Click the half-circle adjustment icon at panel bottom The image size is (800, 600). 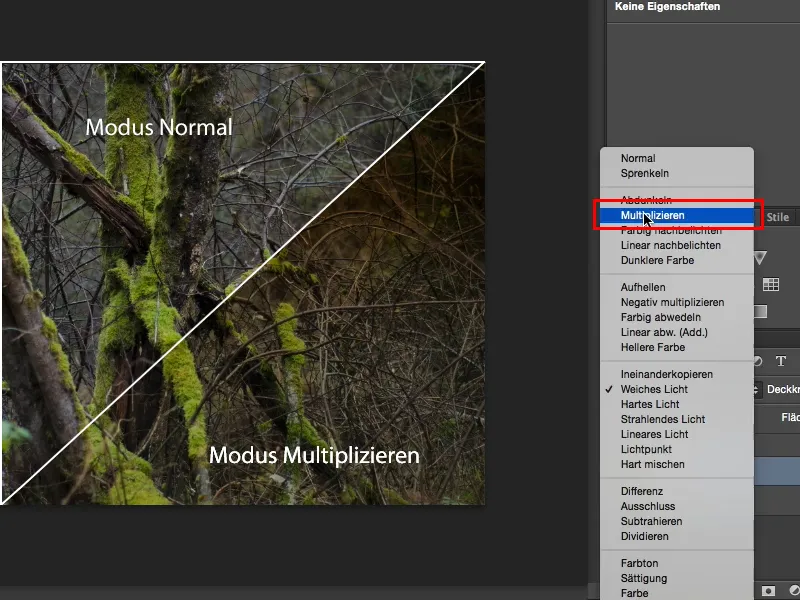coord(794,590)
